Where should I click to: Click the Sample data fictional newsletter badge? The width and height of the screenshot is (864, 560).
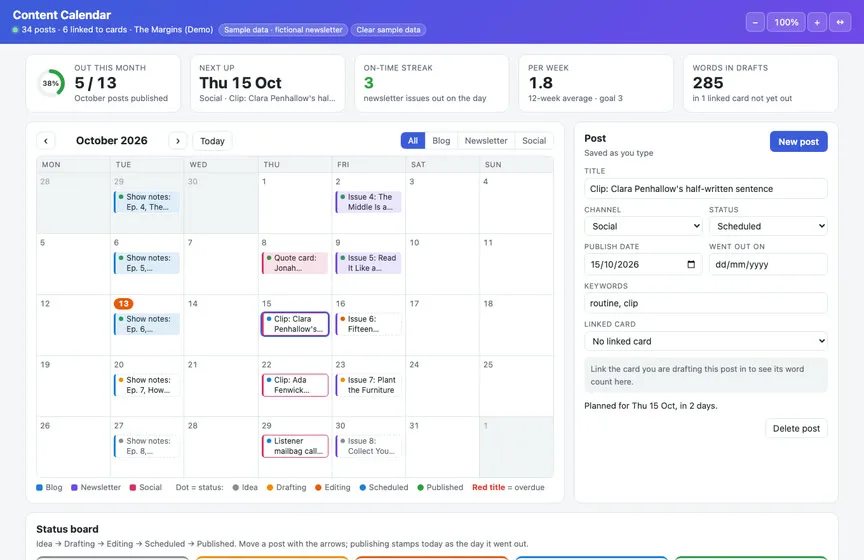(283, 30)
